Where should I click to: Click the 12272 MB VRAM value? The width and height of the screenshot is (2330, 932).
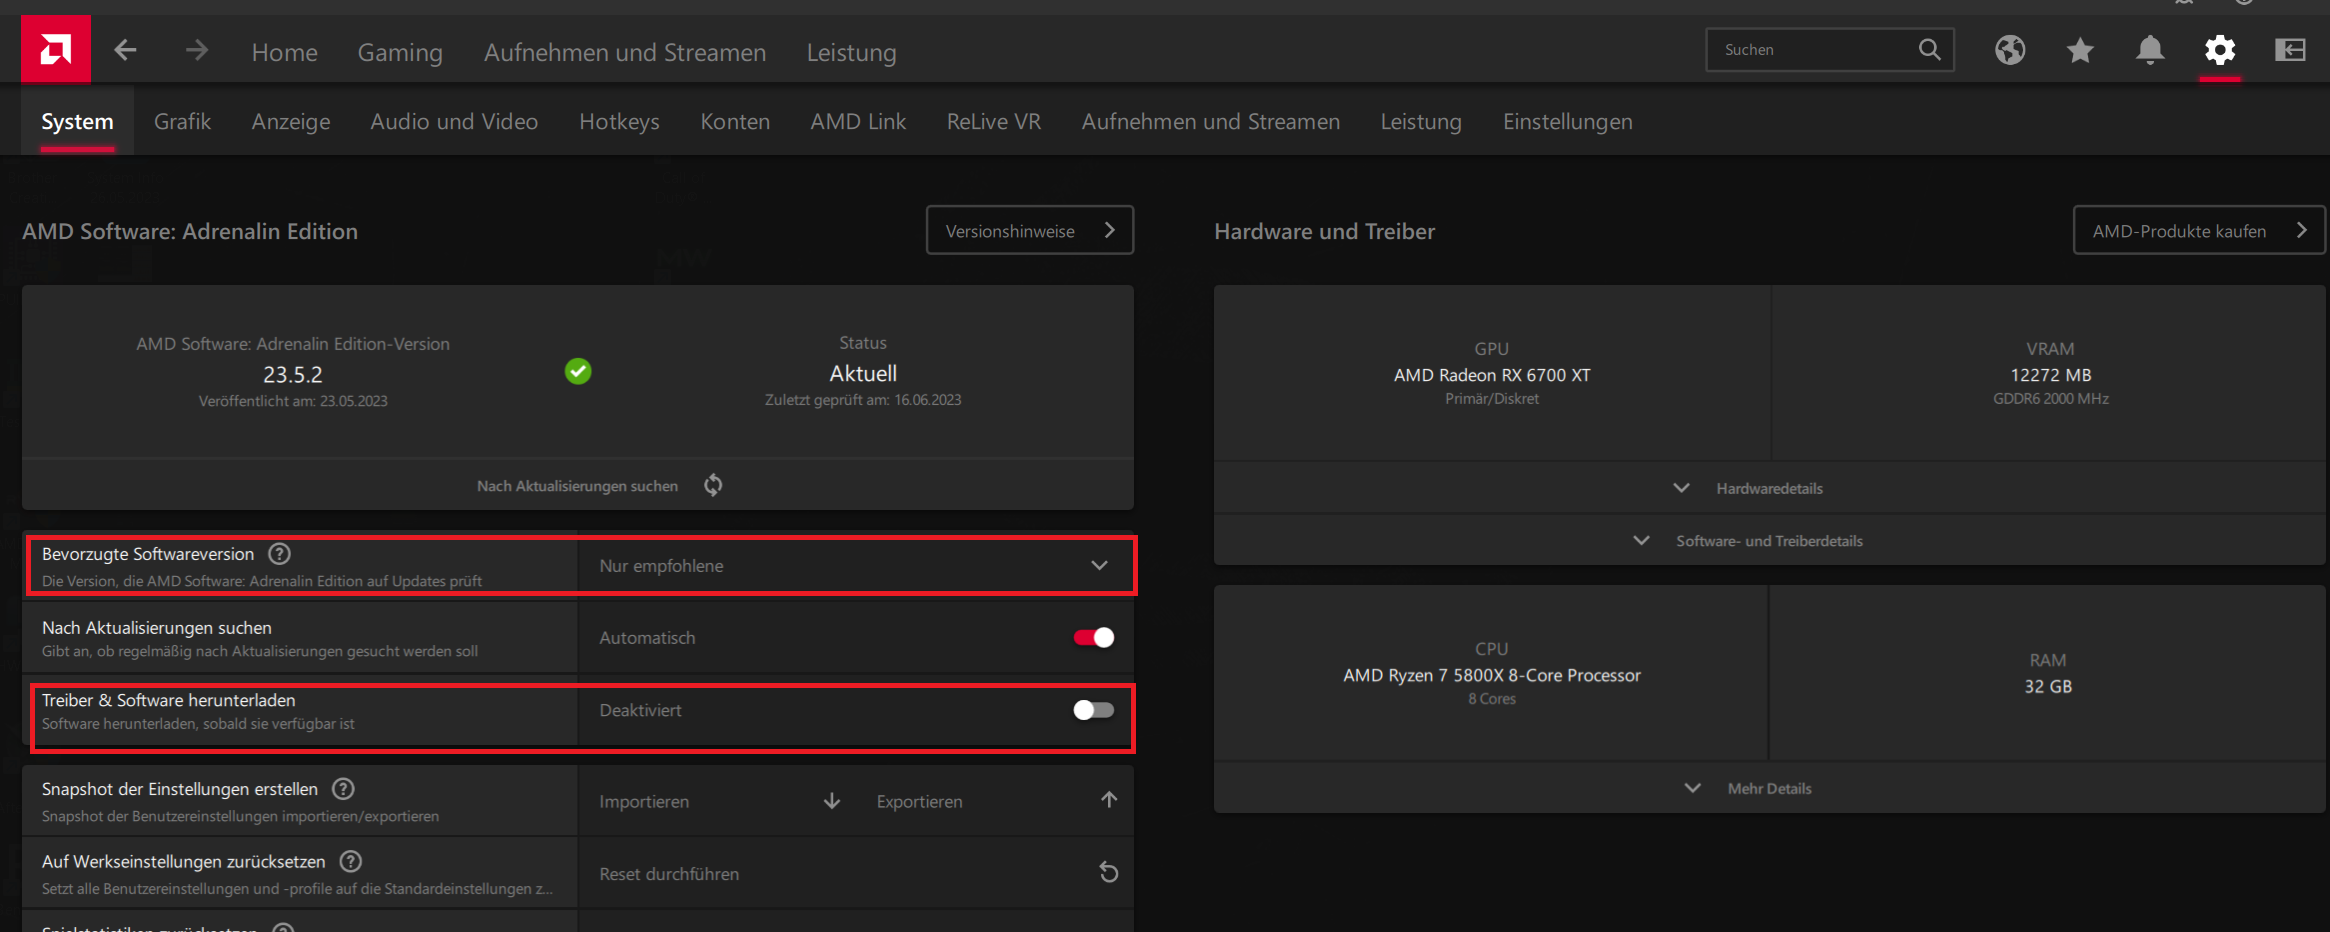[x=2051, y=375]
